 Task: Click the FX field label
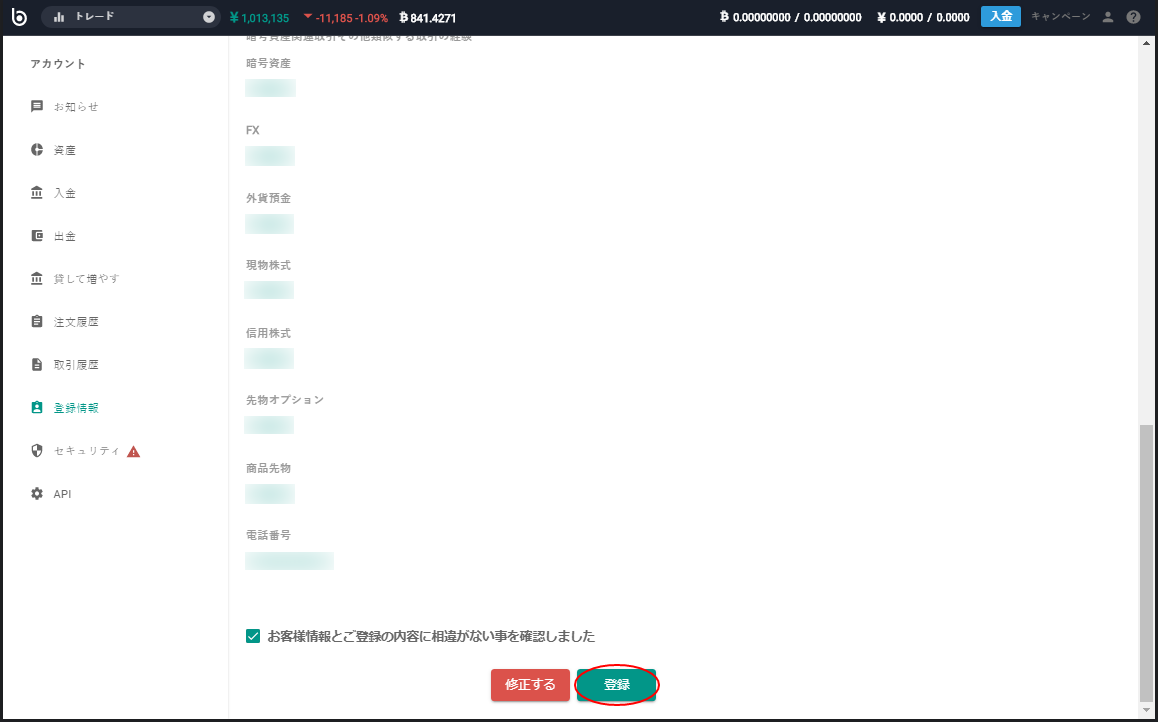253,130
